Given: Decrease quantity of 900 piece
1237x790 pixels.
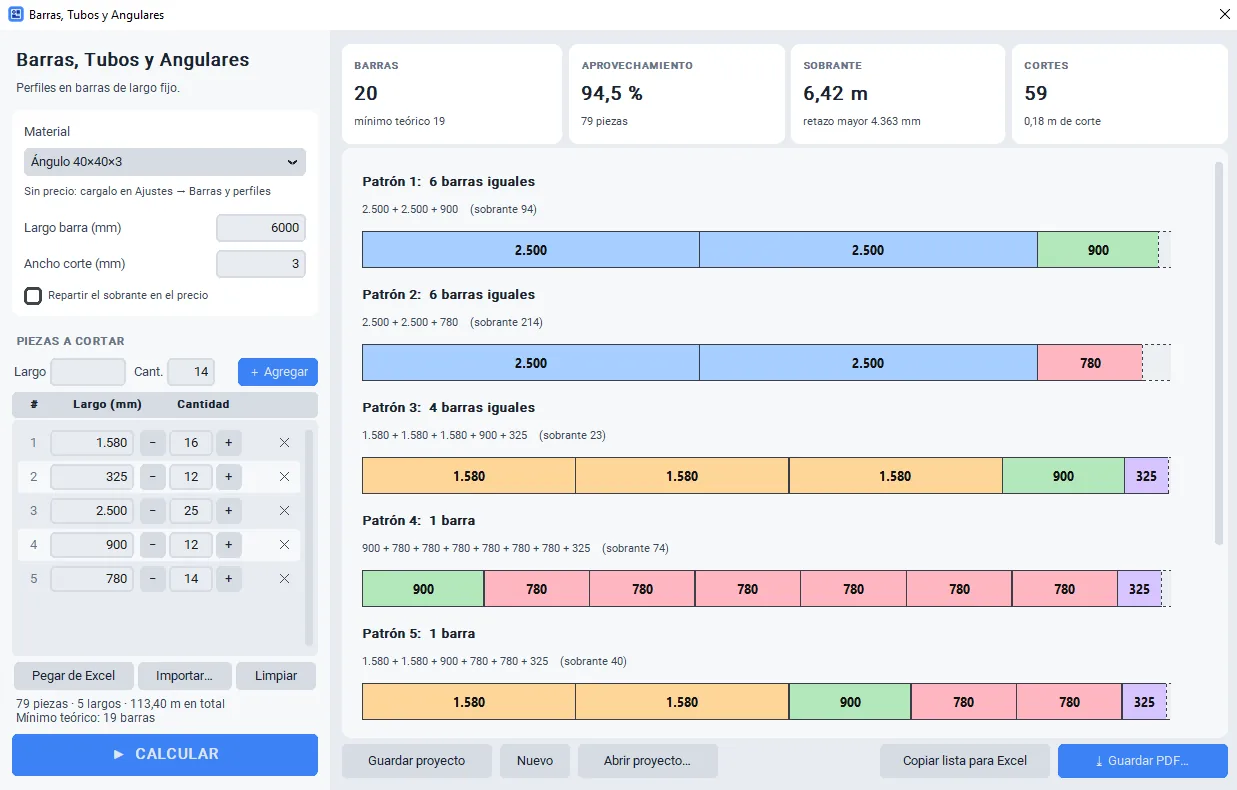Looking at the screenshot, I should click(x=152, y=545).
